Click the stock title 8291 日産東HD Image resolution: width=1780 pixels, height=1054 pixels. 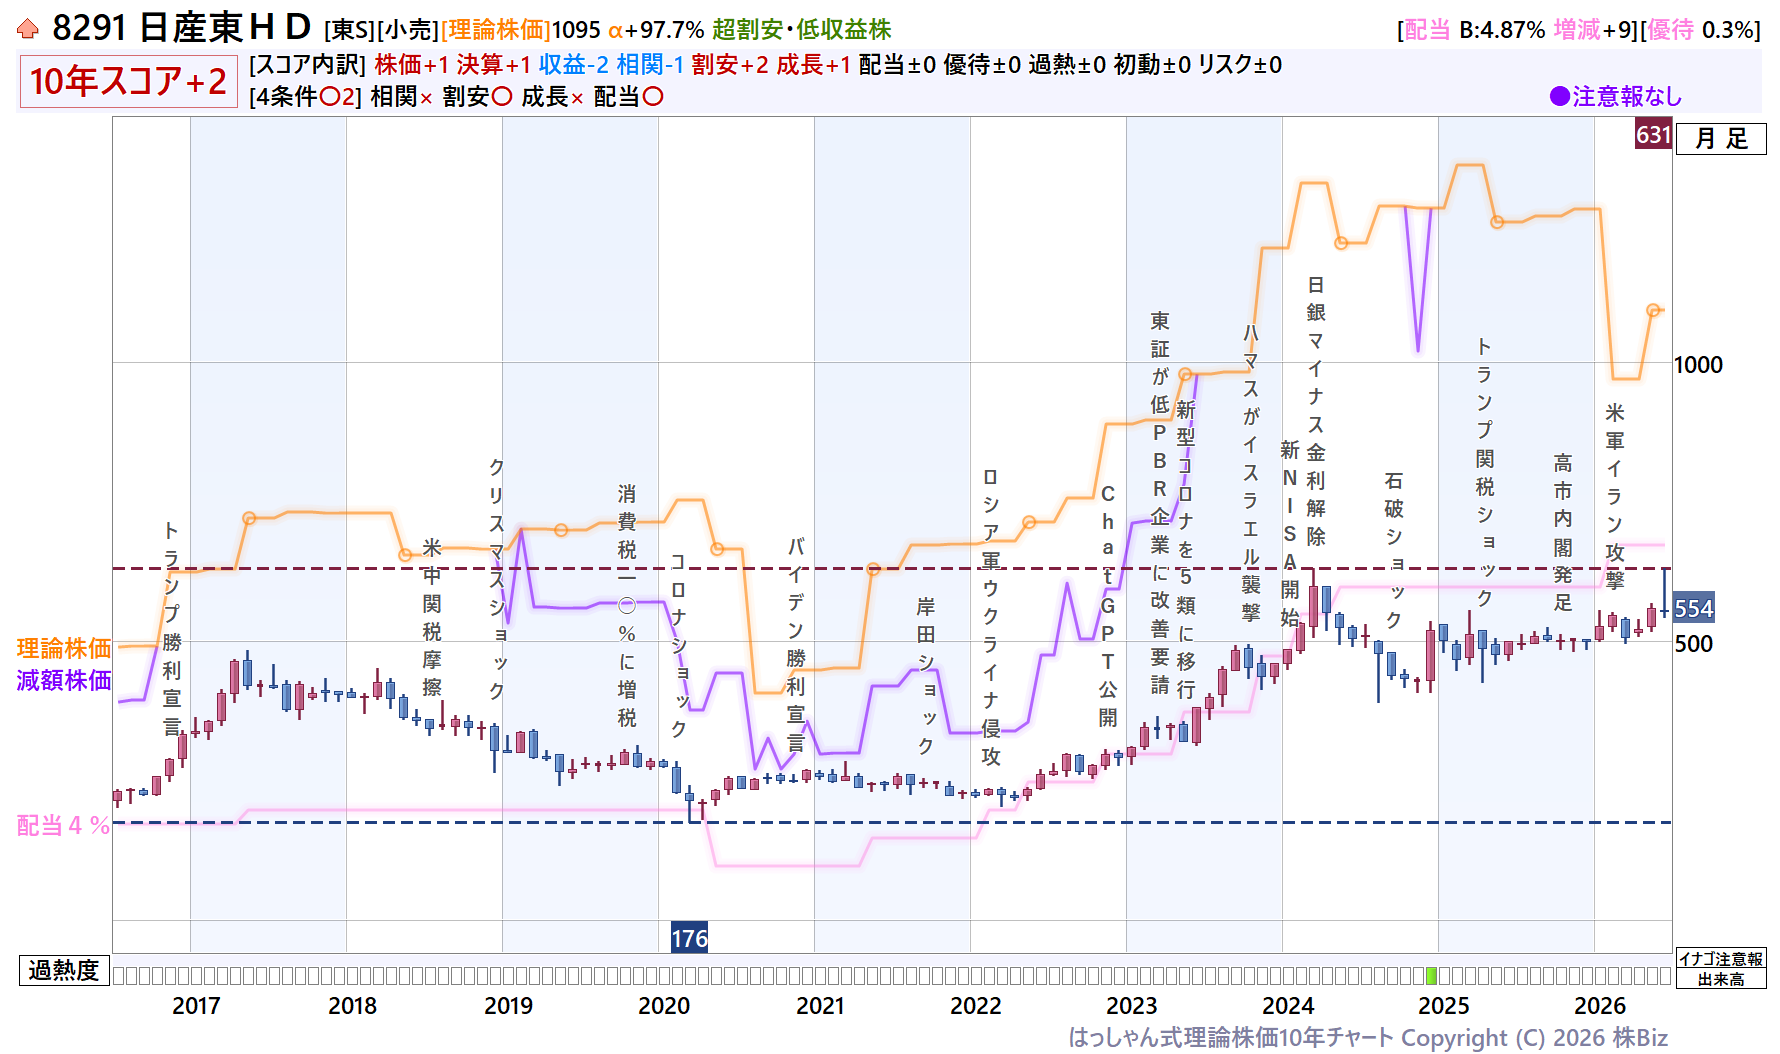point(181,28)
